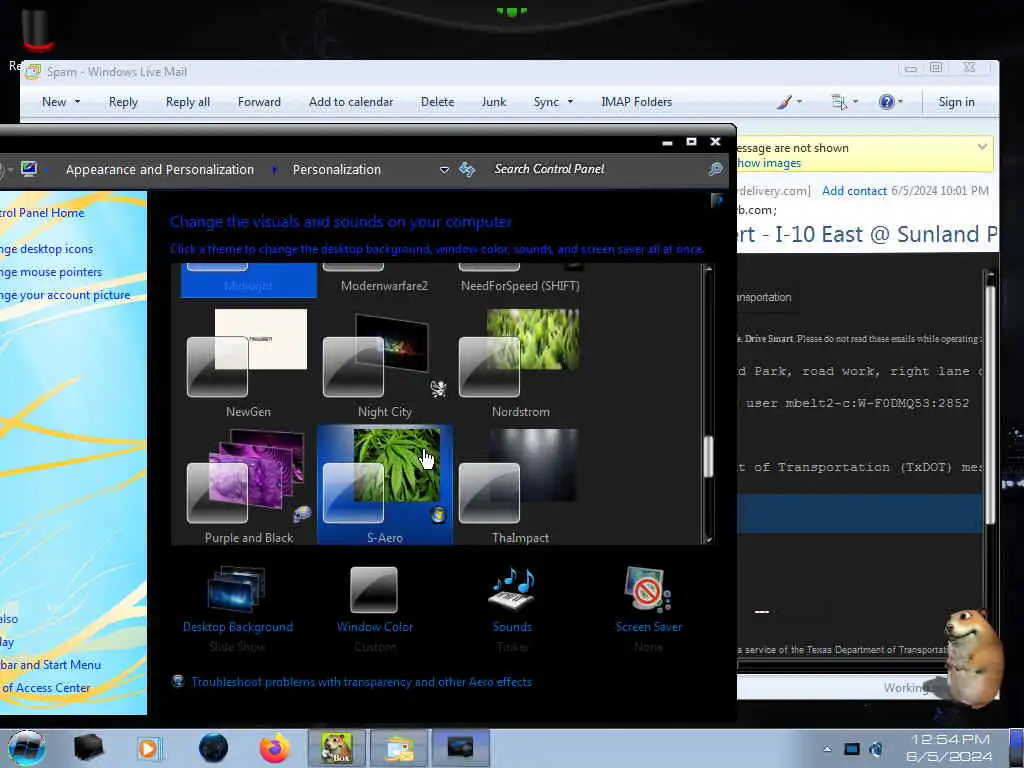The image size is (1024, 768).
Task: Open the Personalization help icon
Action: coord(717,200)
